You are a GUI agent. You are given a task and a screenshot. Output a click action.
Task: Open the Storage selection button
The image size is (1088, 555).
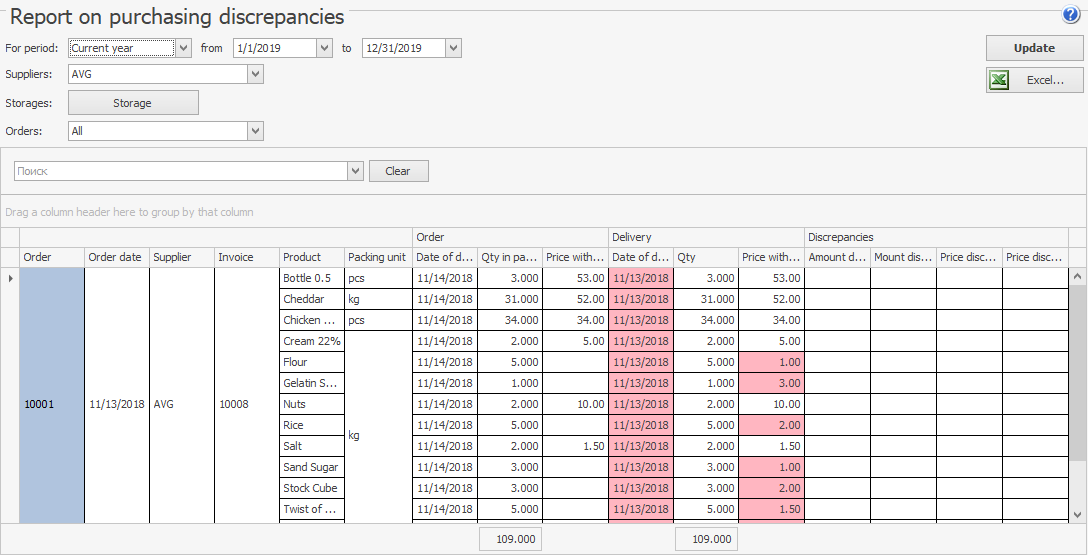[133, 103]
